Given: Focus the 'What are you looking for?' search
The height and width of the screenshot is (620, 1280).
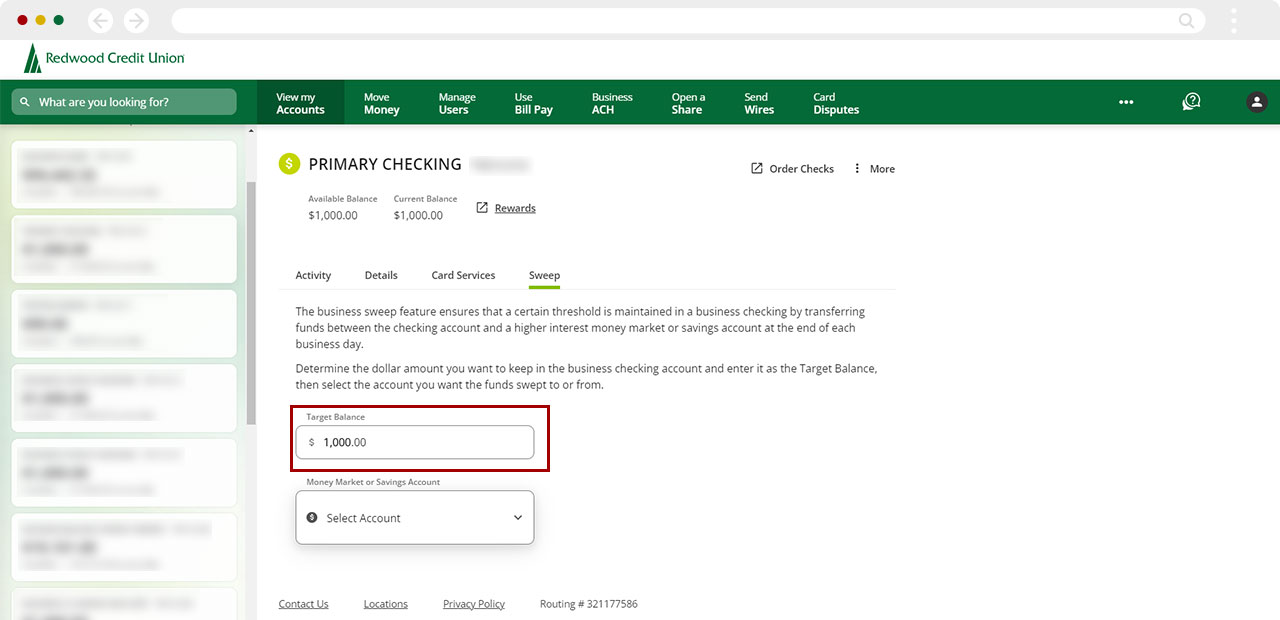Looking at the screenshot, I should (x=124, y=102).
